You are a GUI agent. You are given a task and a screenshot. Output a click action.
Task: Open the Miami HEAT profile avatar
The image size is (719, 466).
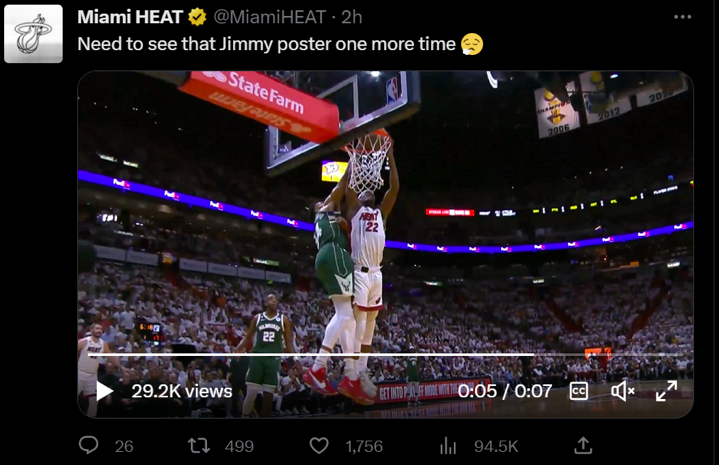(x=33, y=34)
